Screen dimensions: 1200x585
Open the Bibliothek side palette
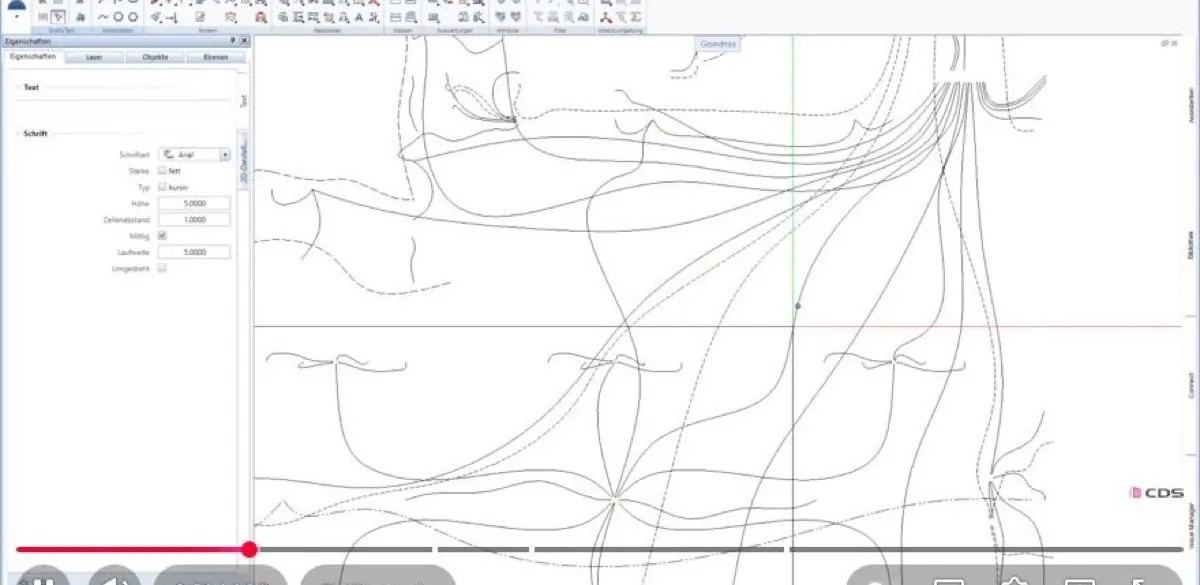pos(1190,247)
